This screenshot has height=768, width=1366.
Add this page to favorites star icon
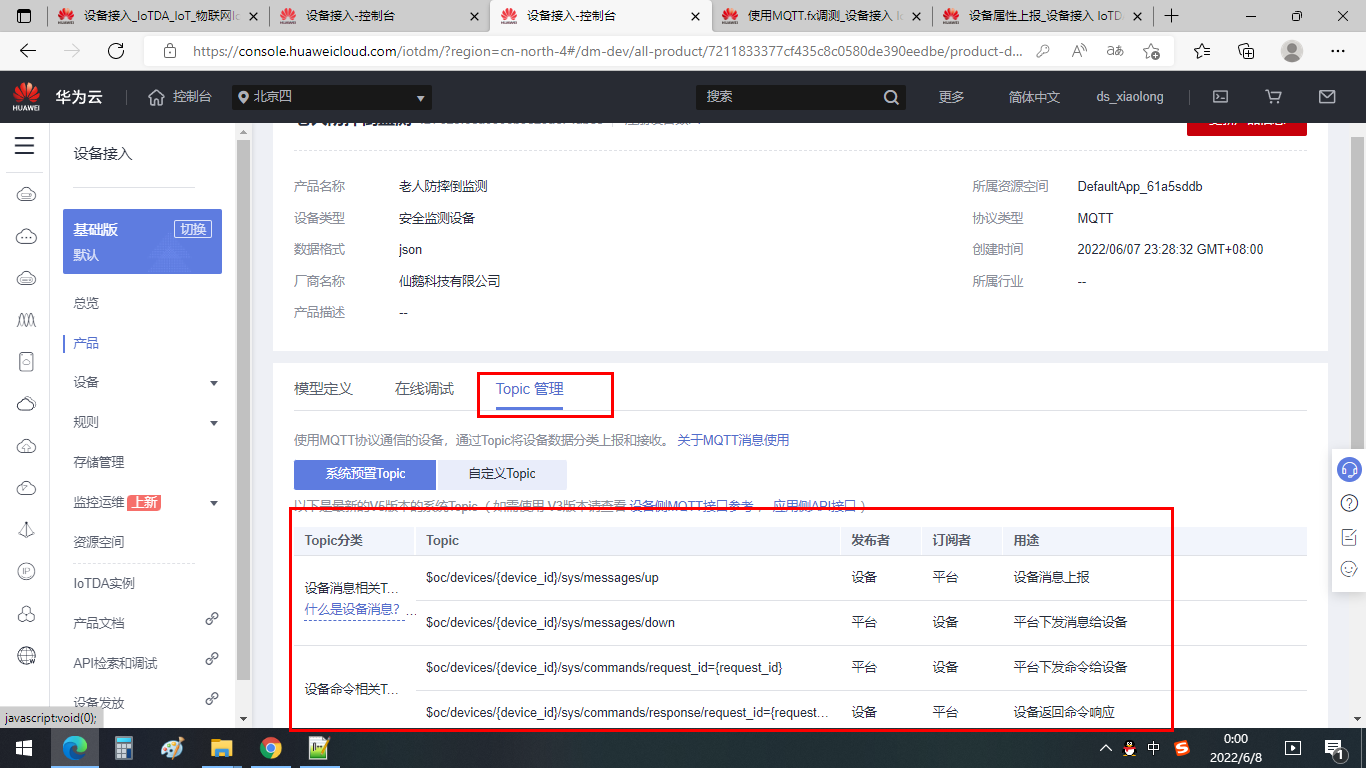1152,51
